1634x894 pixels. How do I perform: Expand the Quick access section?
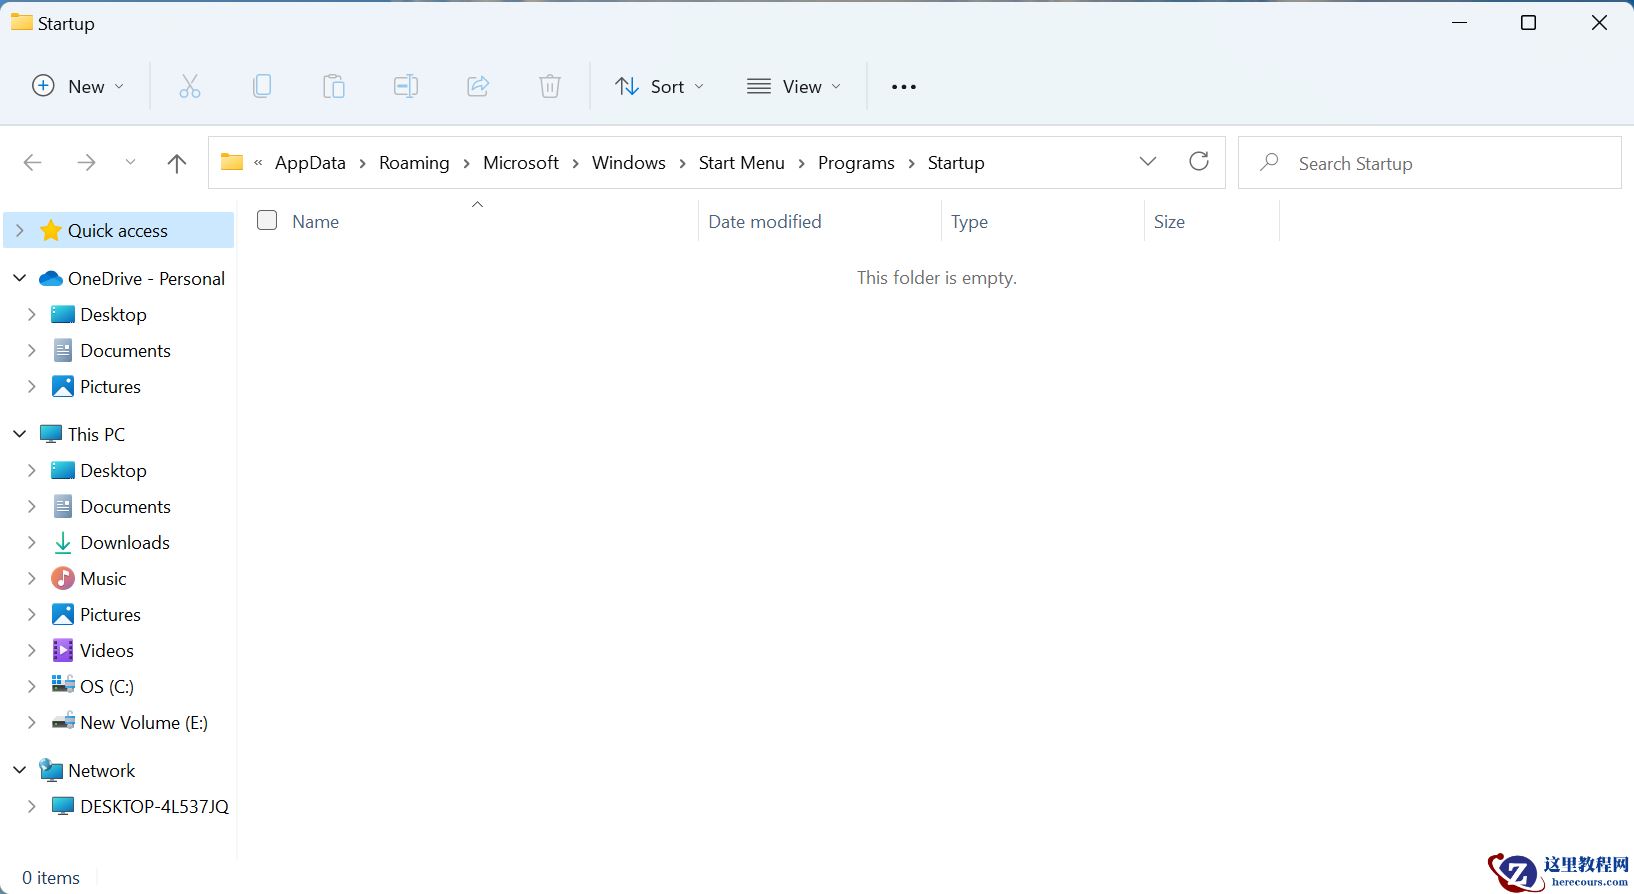click(x=20, y=231)
